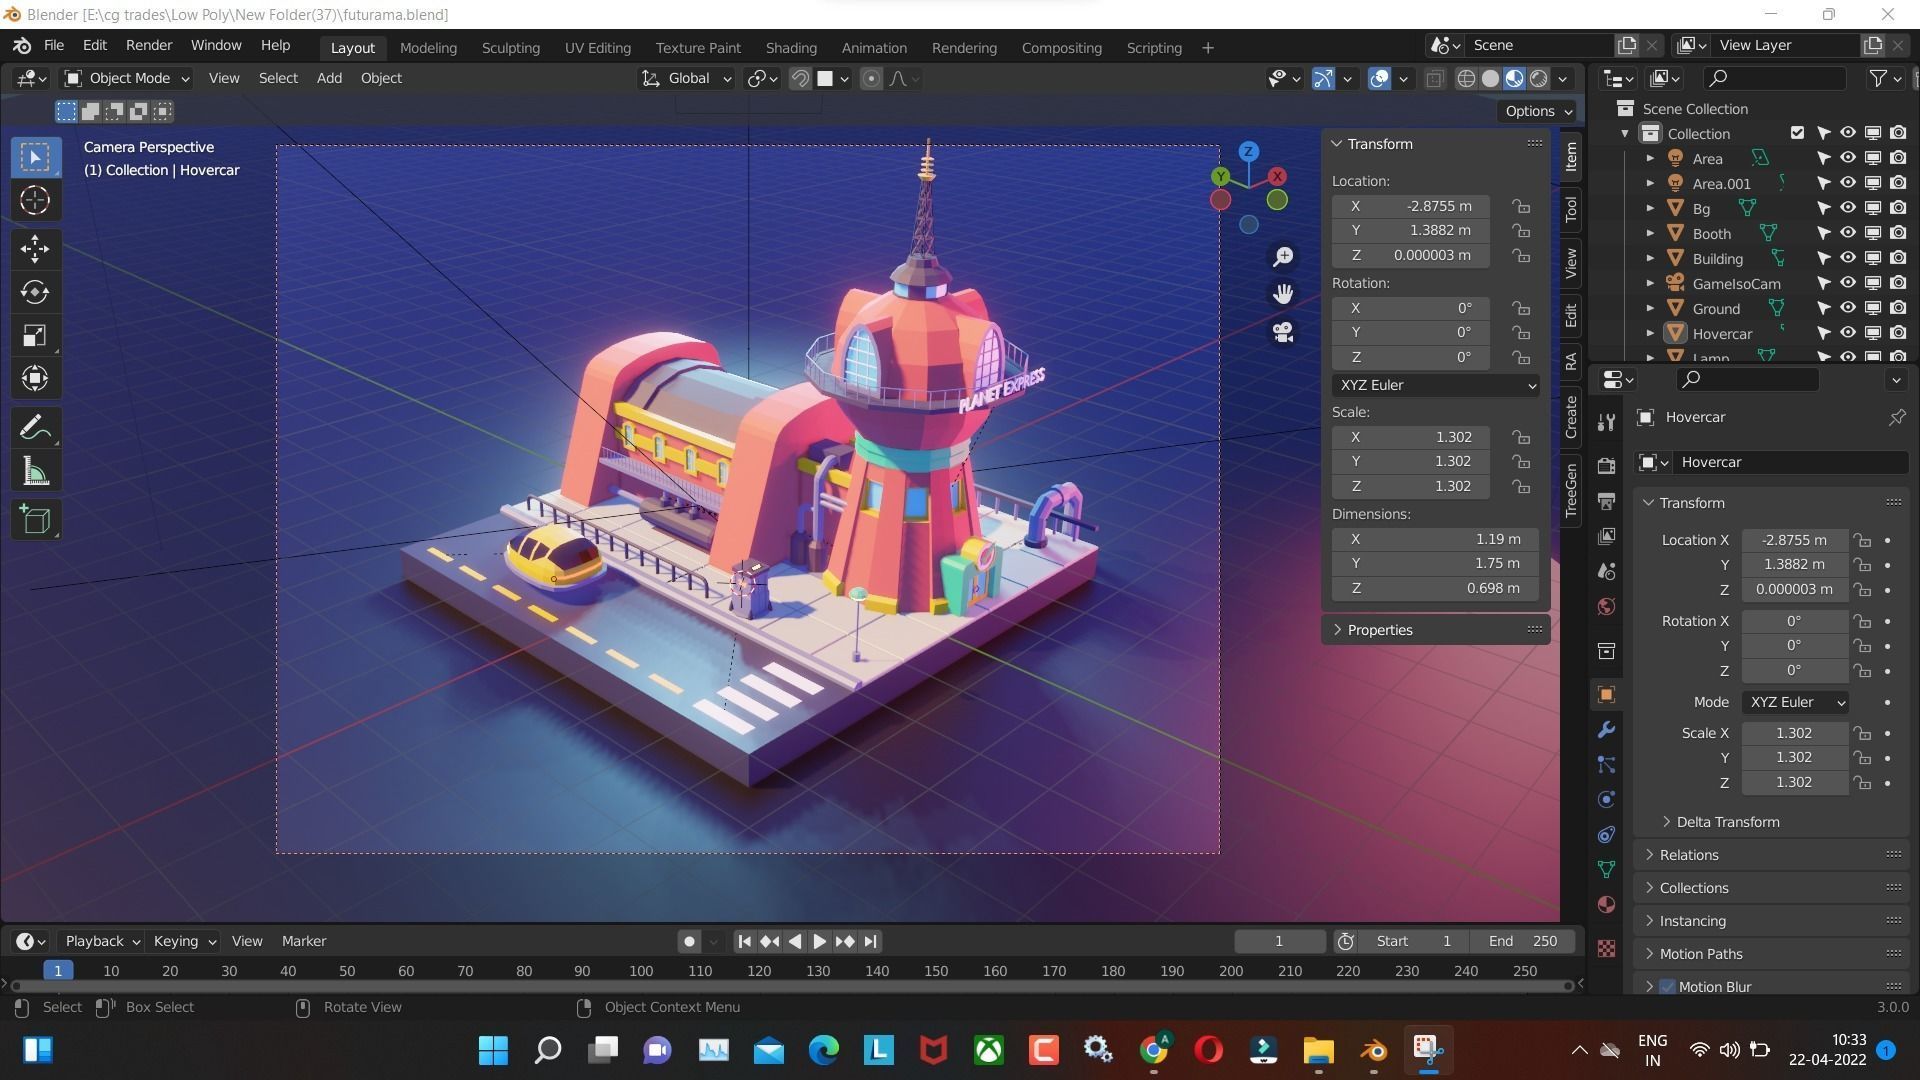Open the Render properties tab

coord(1606,466)
